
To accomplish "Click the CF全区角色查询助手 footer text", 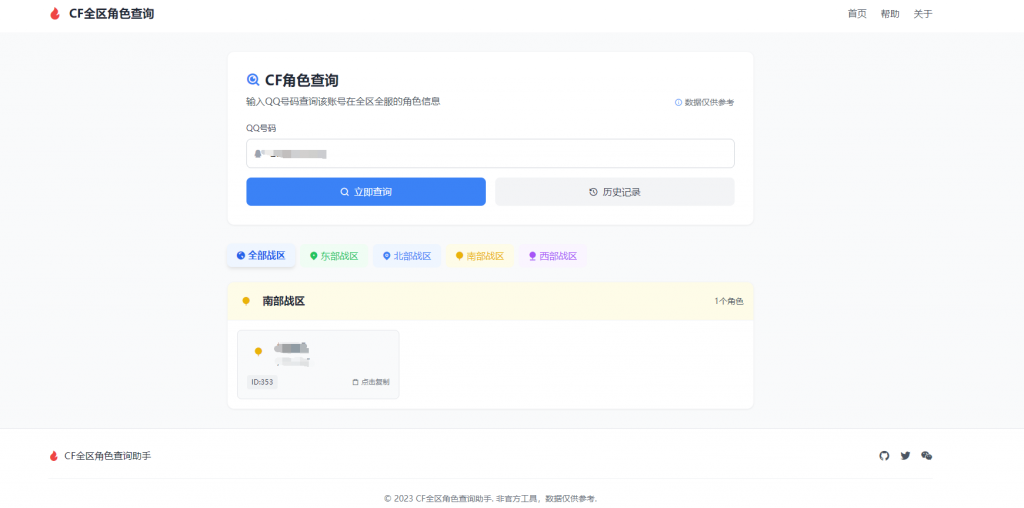I will [108, 456].
